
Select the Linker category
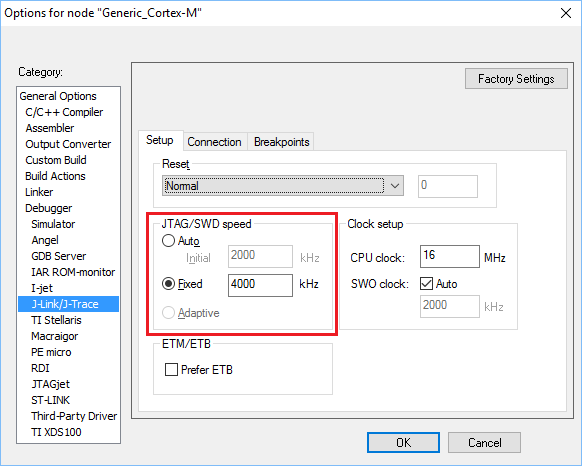(39, 192)
